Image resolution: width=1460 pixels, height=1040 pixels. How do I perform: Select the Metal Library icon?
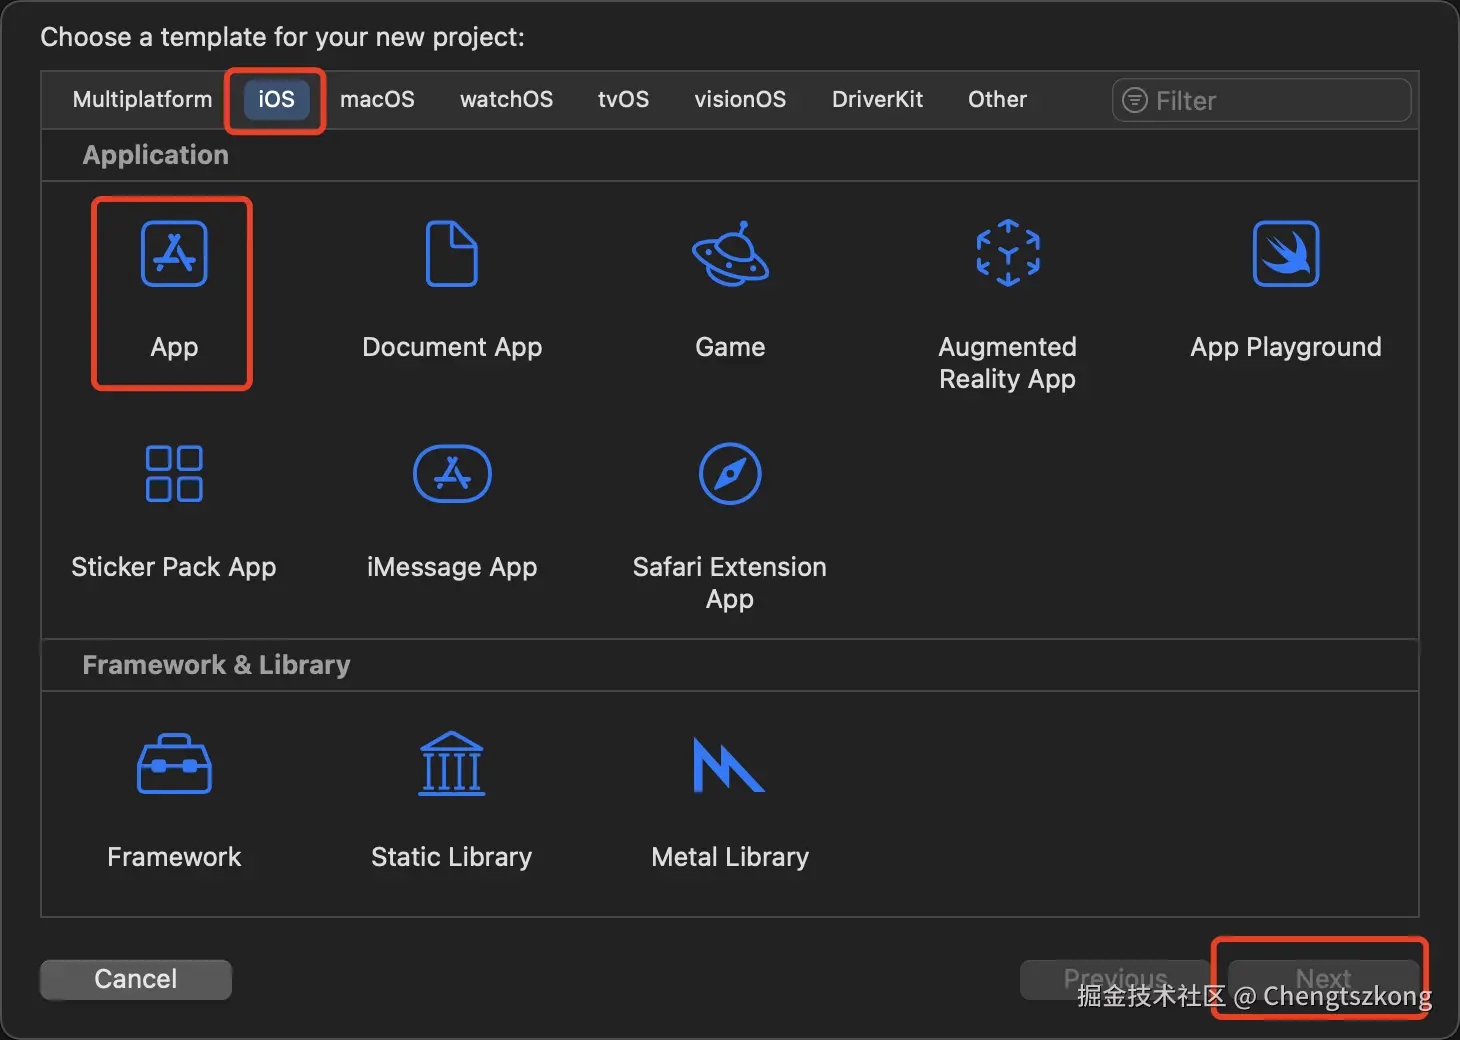coord(729,765)
